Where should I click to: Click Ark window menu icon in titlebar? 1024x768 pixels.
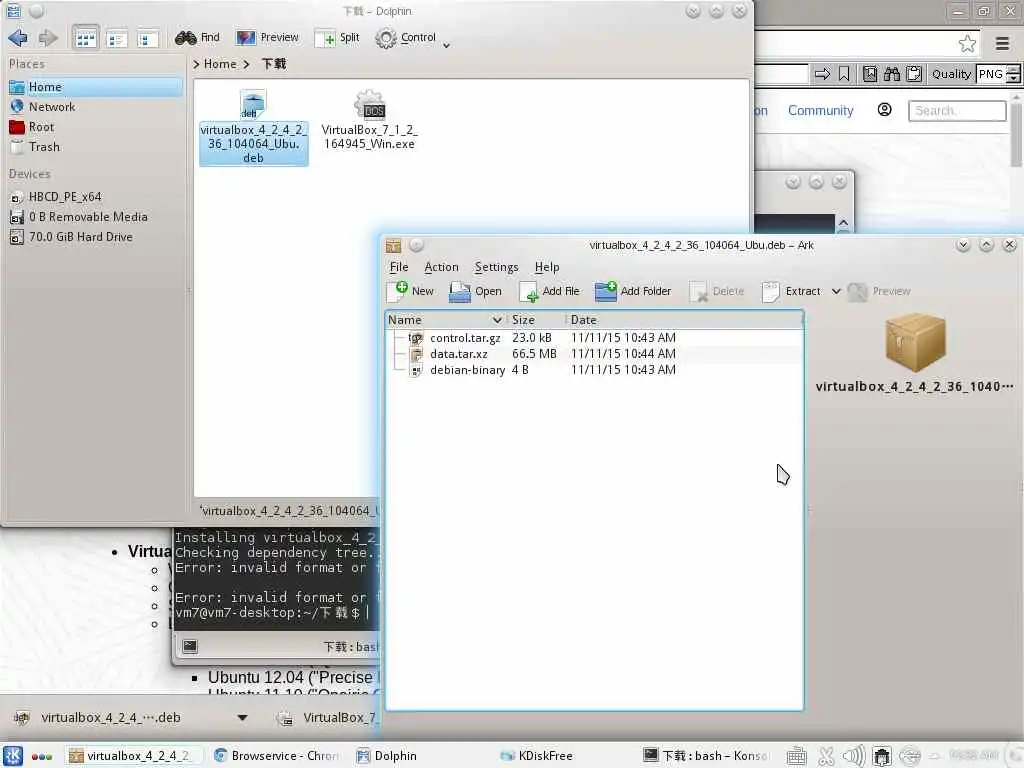[393, 246]
